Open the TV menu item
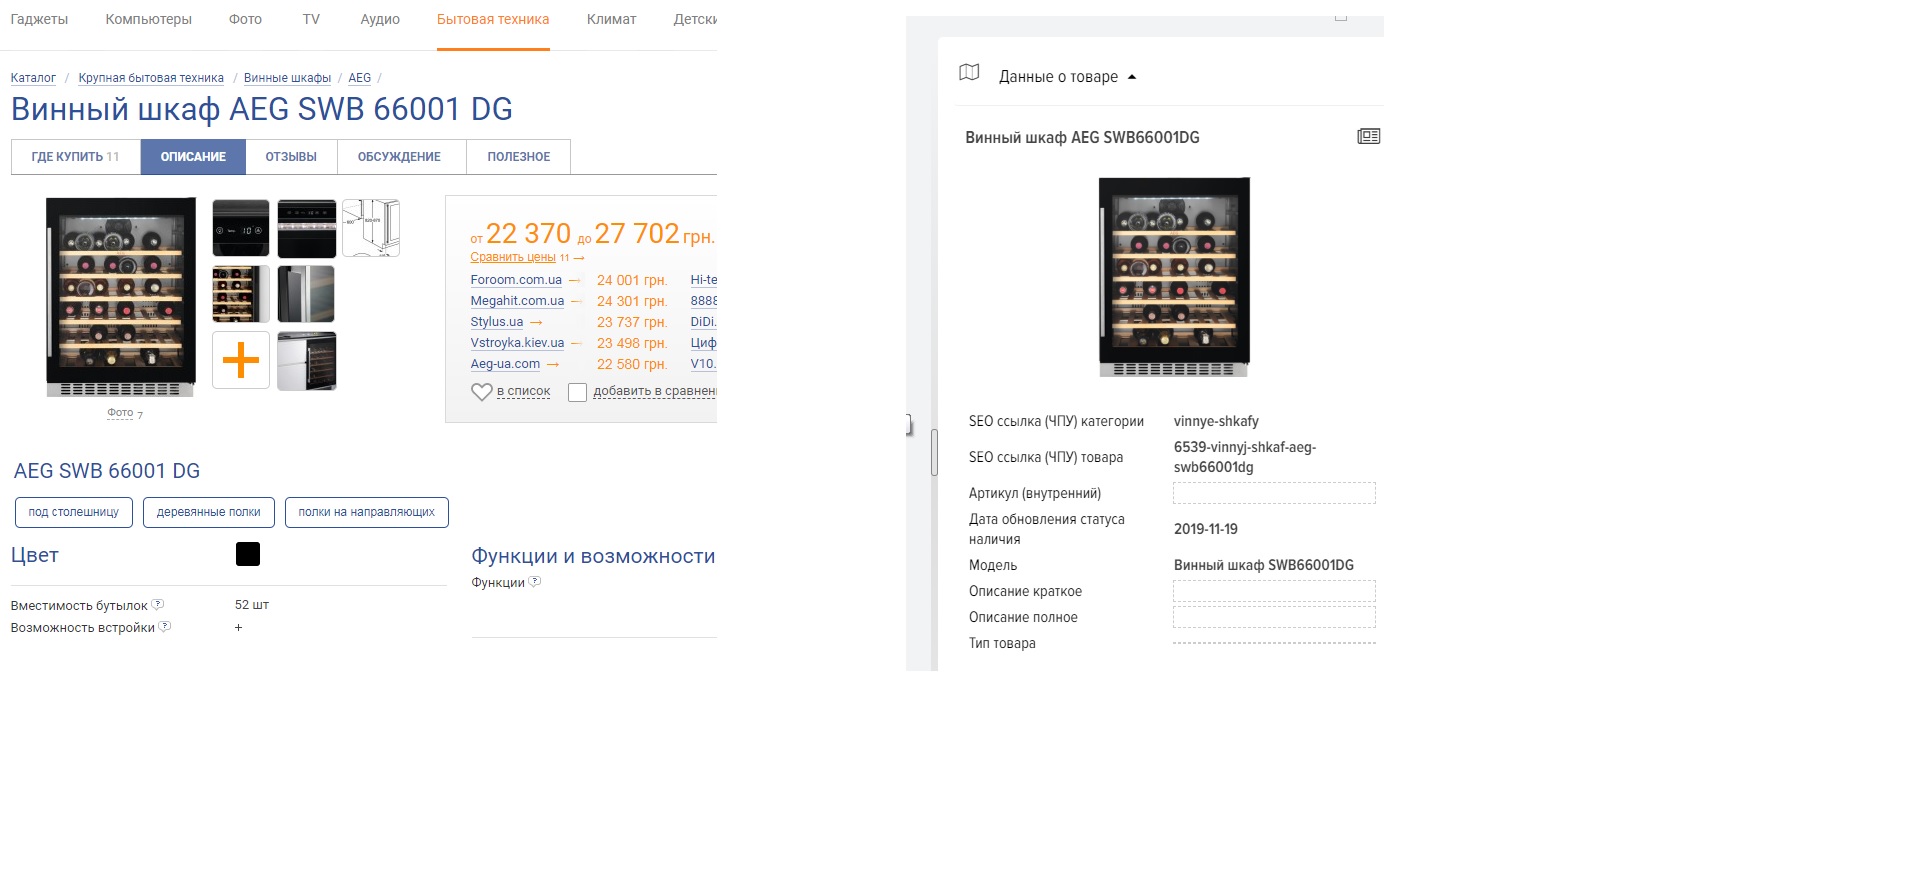This screenshot has width=1914, height=880. (x=311, y=19)
